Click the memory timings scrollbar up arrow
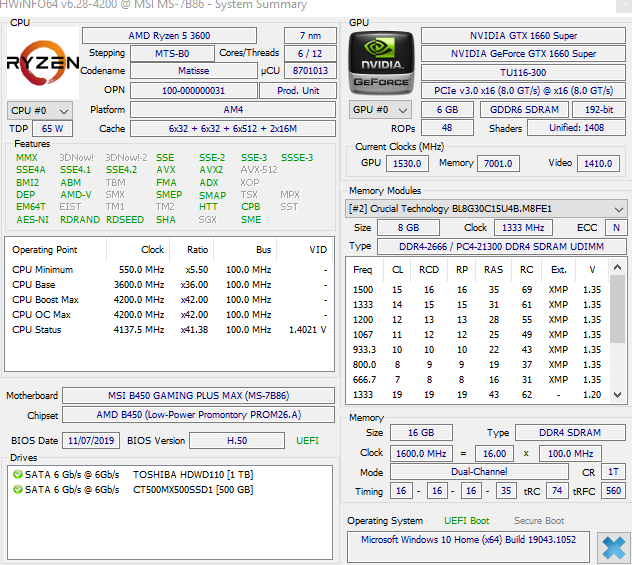This screenshot has height=565, width=632. pyautogui.click(x=617, y=267)
